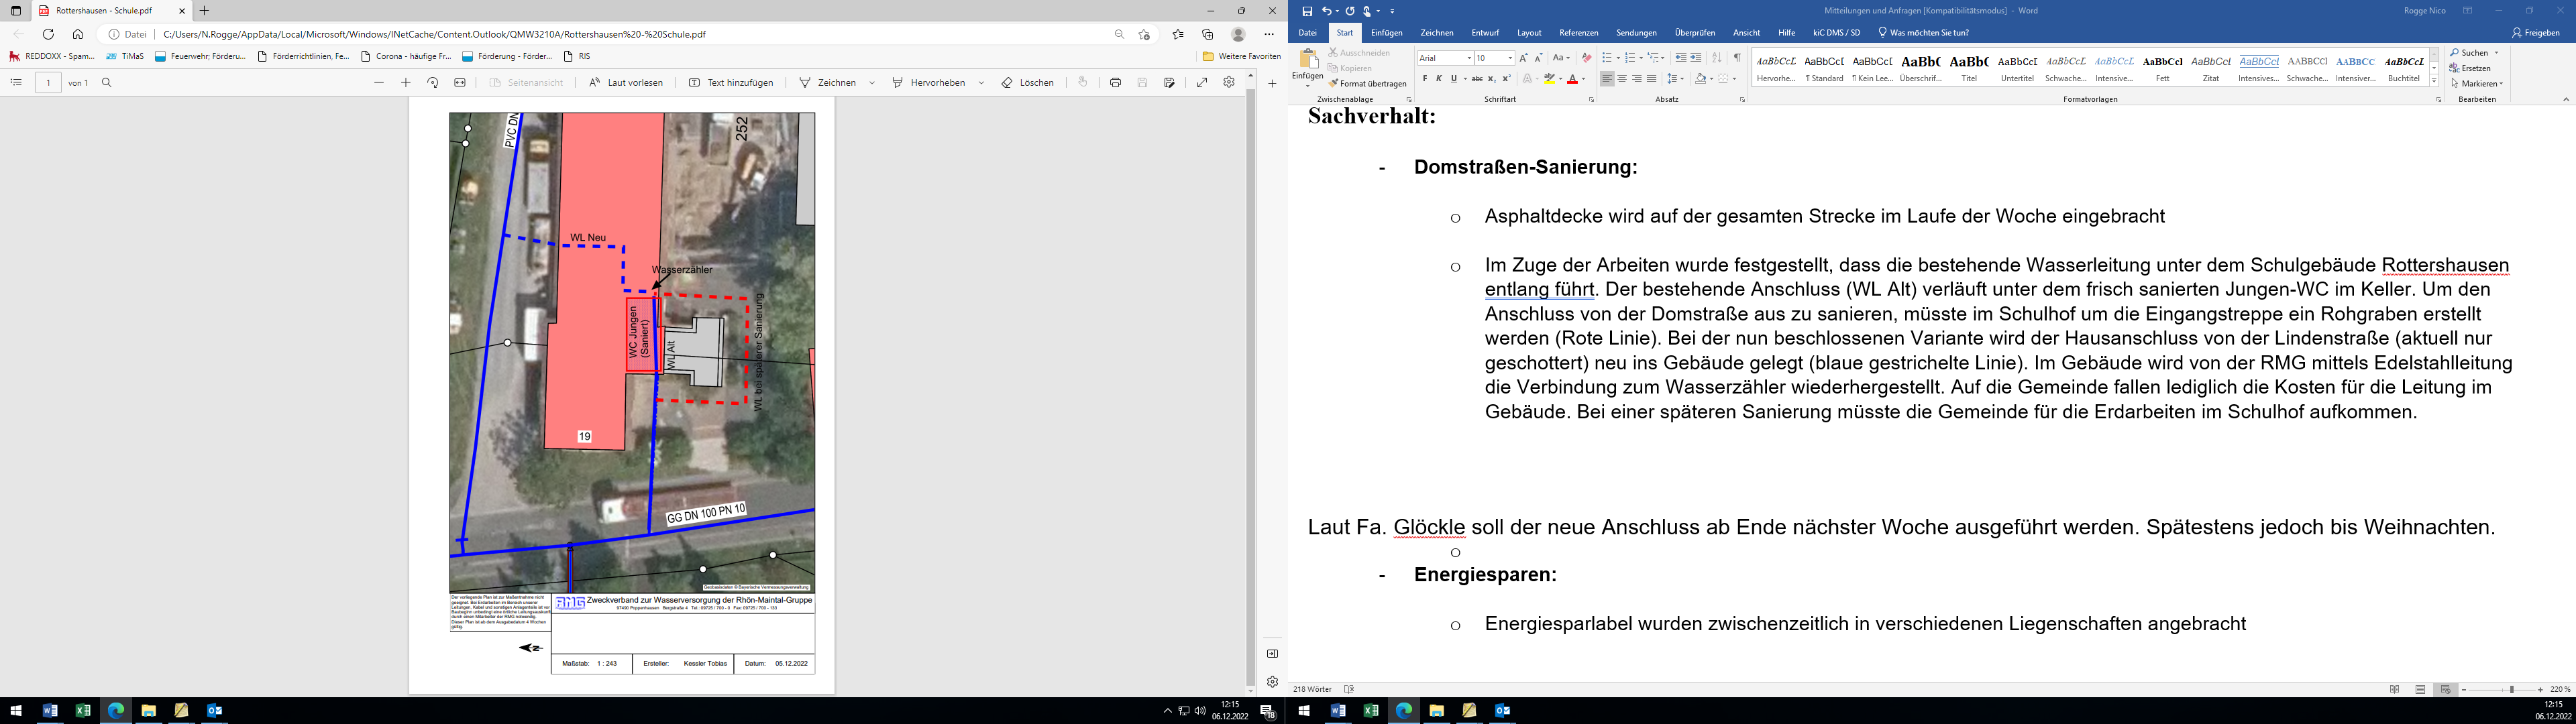Viewport: 2576px width, 724px height.
Task: Toggle subscript formatting
Action: point(1492,79)
